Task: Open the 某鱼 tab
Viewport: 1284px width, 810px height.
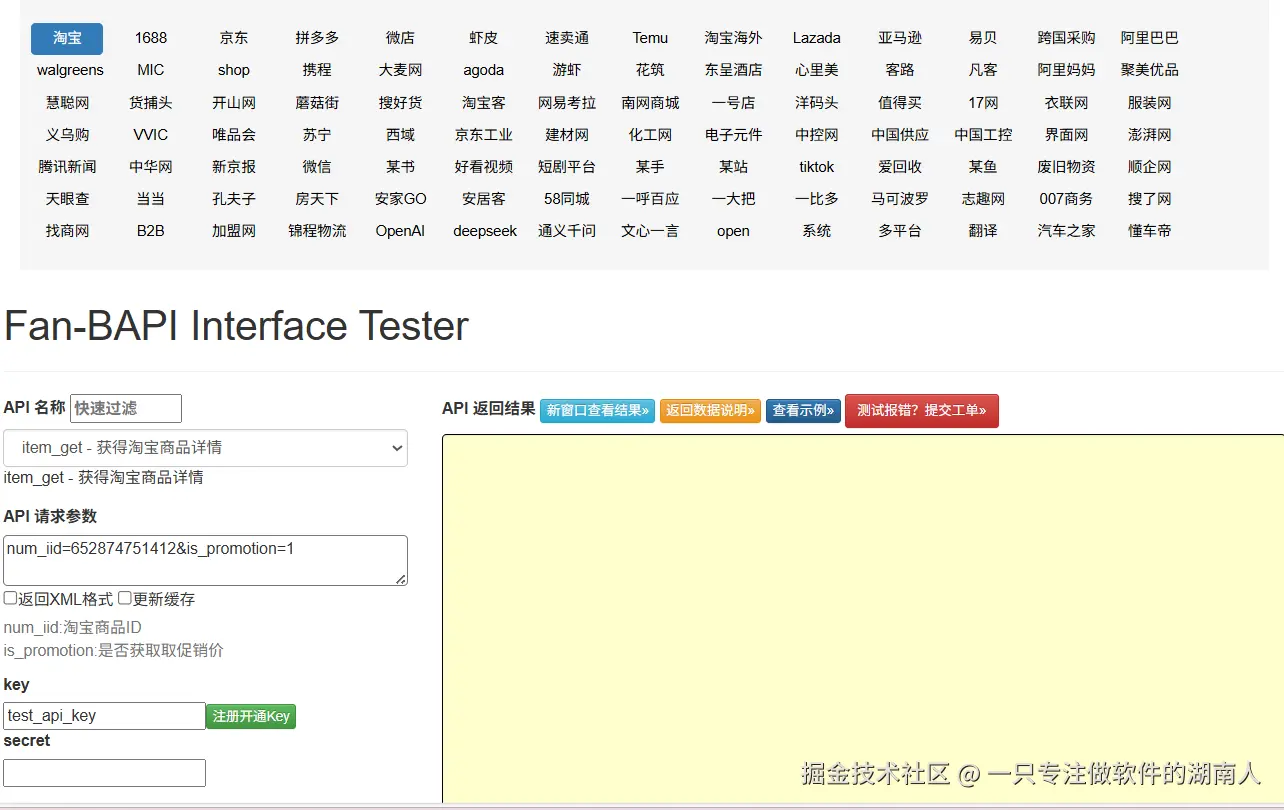Action: point(983,166)
